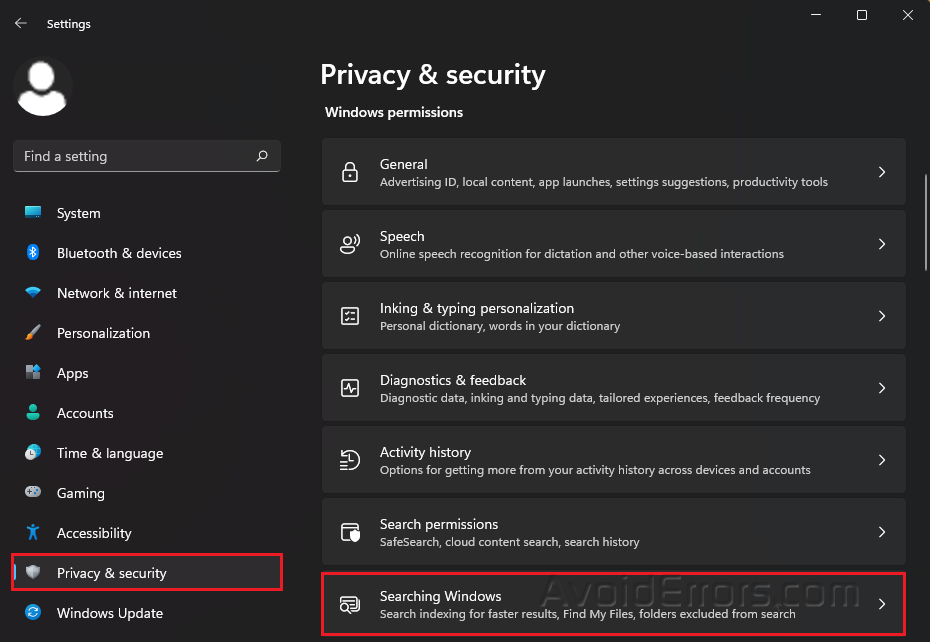Go back using the arrow button
This screenshot has height=642, width=930.
[x=20, y=23]
